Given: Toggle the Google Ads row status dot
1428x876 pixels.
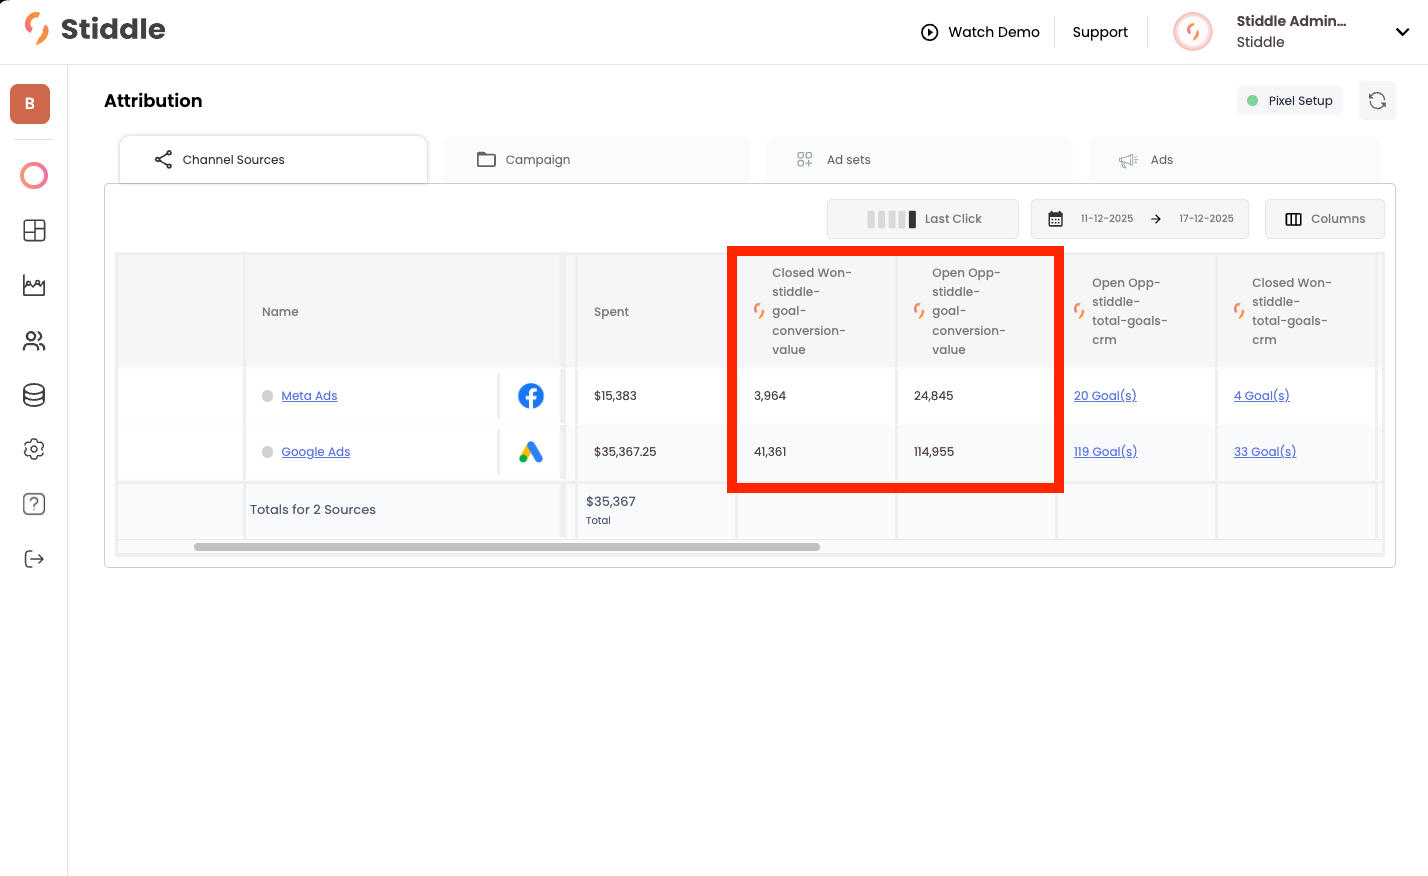Looking at the screenshot, I should 268,452.
